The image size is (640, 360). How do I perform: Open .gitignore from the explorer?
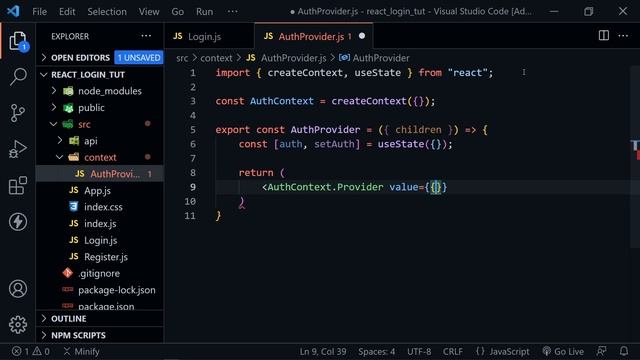tap(99, 273)
